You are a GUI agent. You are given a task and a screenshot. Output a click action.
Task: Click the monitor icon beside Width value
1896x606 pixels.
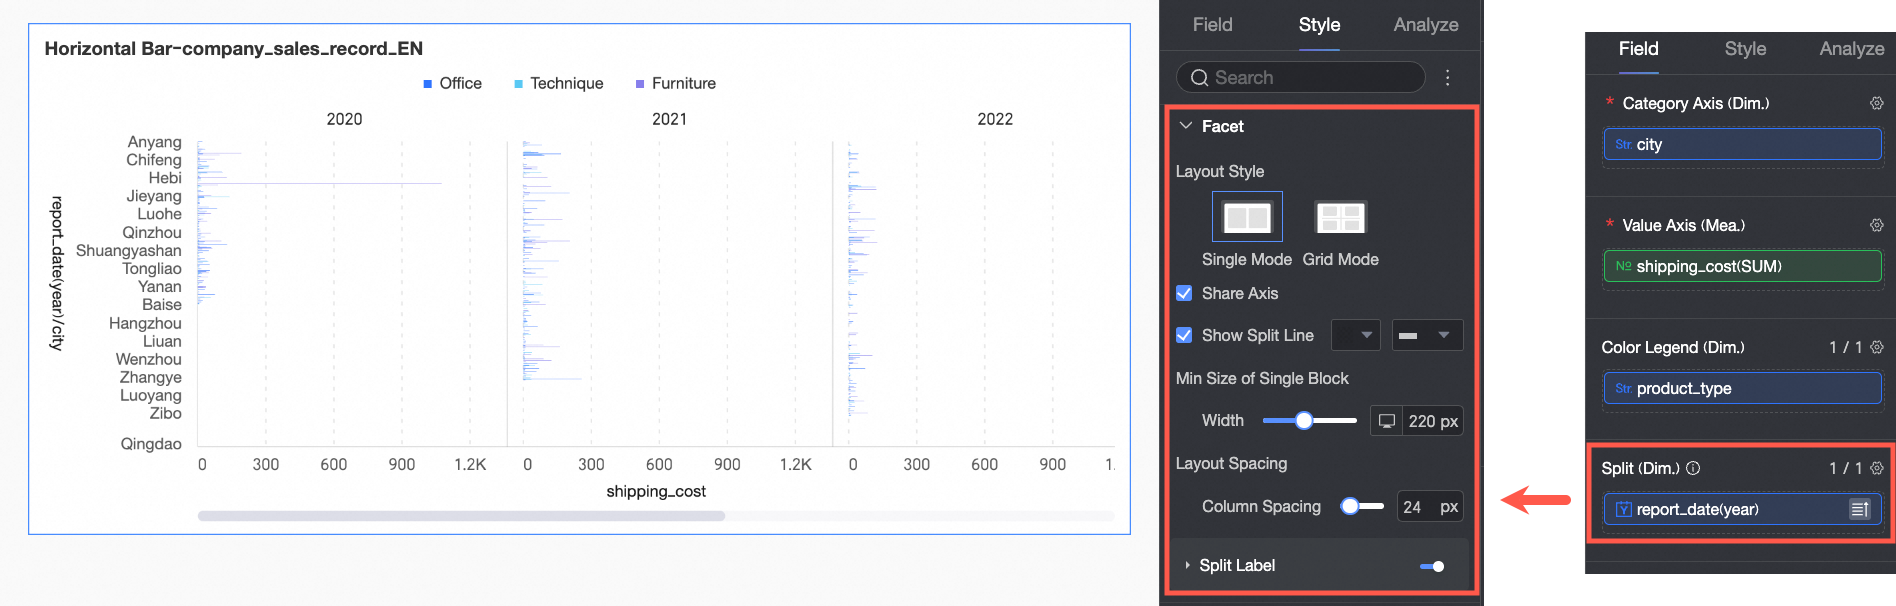(x=1387, y=421)
